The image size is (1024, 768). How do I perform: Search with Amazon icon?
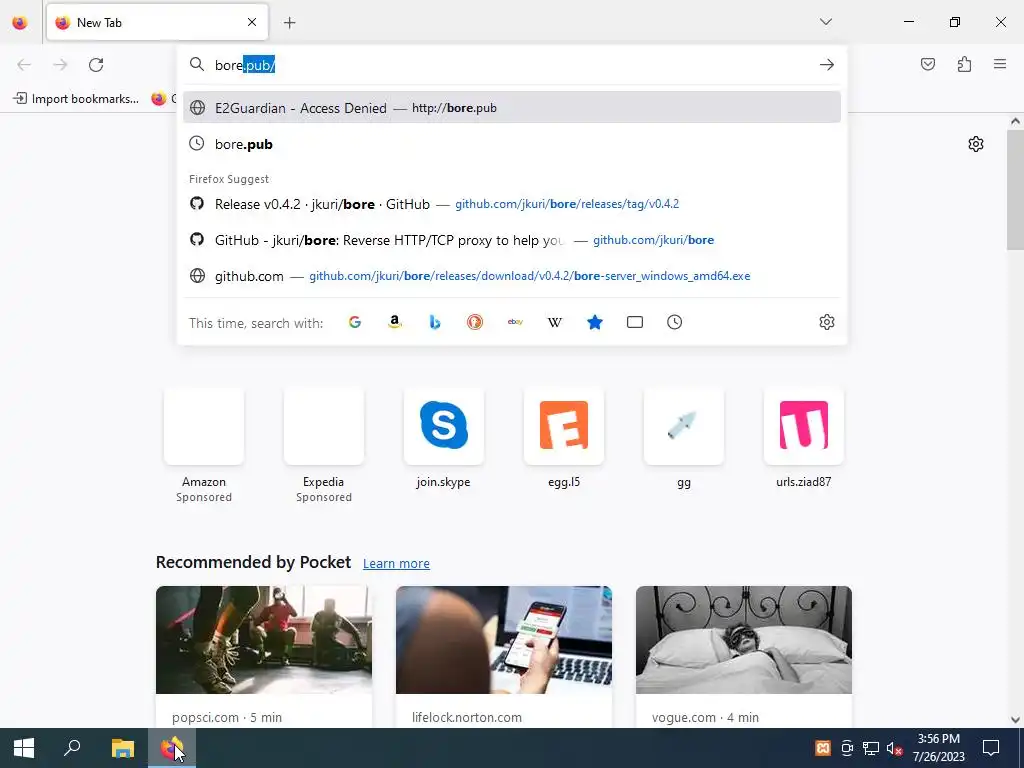click(394, 322)
